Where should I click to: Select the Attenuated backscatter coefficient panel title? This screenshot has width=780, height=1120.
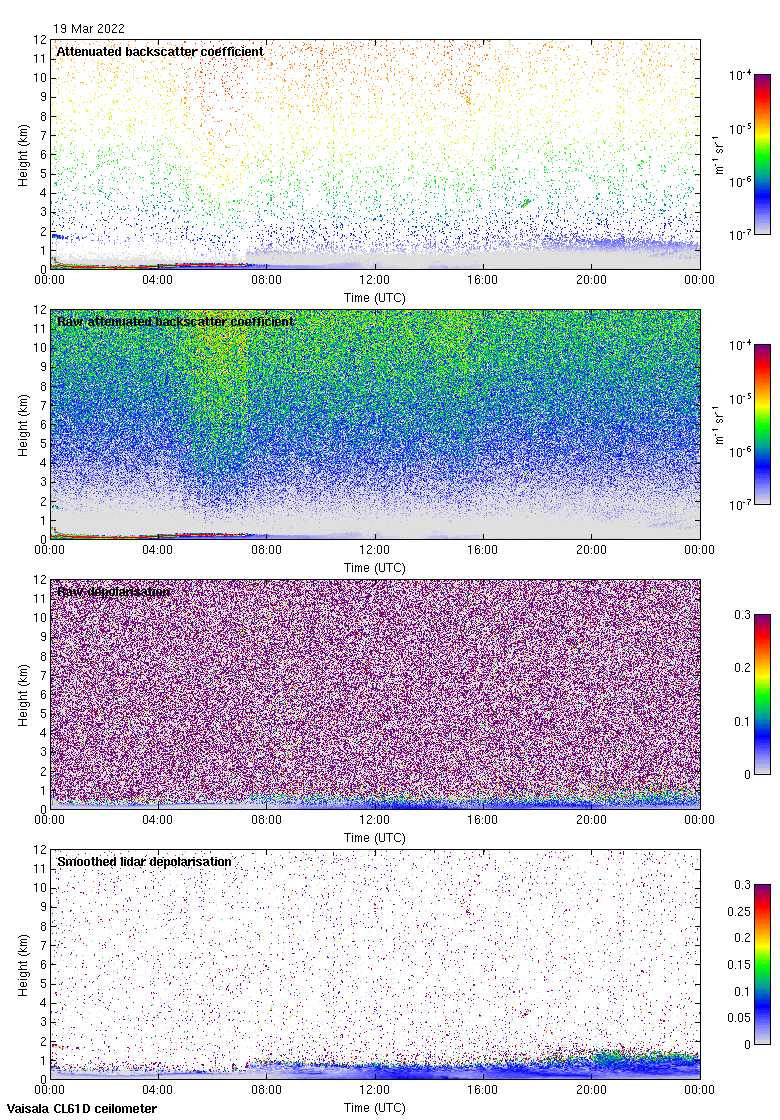tap(160, 51)
